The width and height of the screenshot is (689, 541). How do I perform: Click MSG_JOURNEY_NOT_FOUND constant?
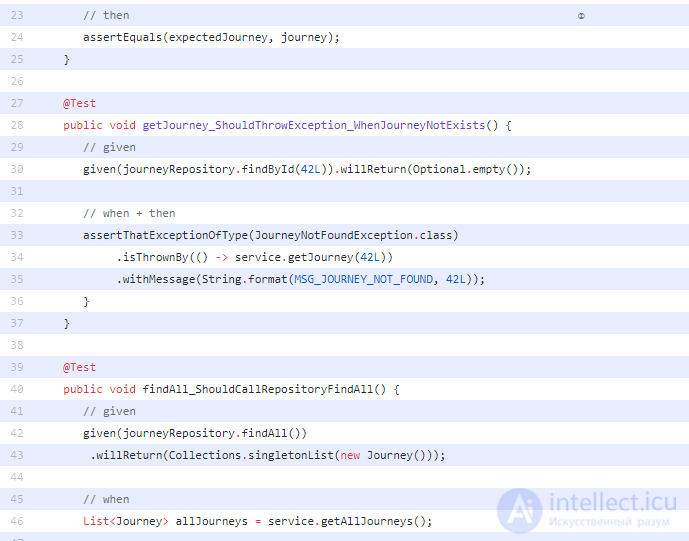click(363, 279)
